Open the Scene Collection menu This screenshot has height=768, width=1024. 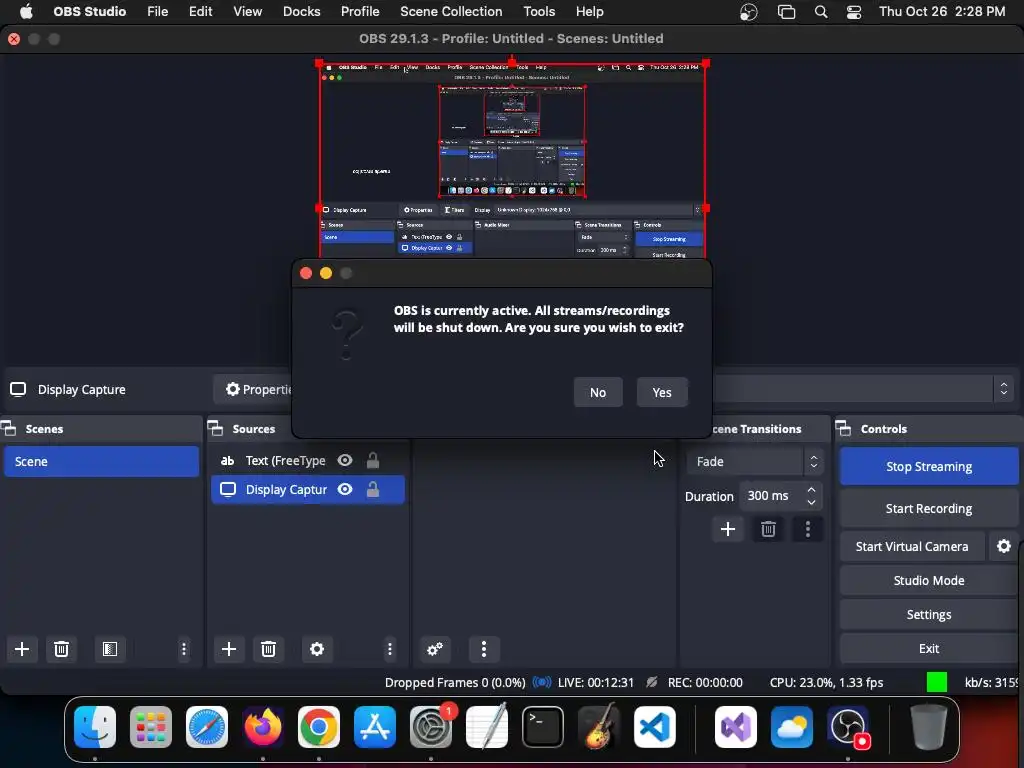[x=451, y=12]
